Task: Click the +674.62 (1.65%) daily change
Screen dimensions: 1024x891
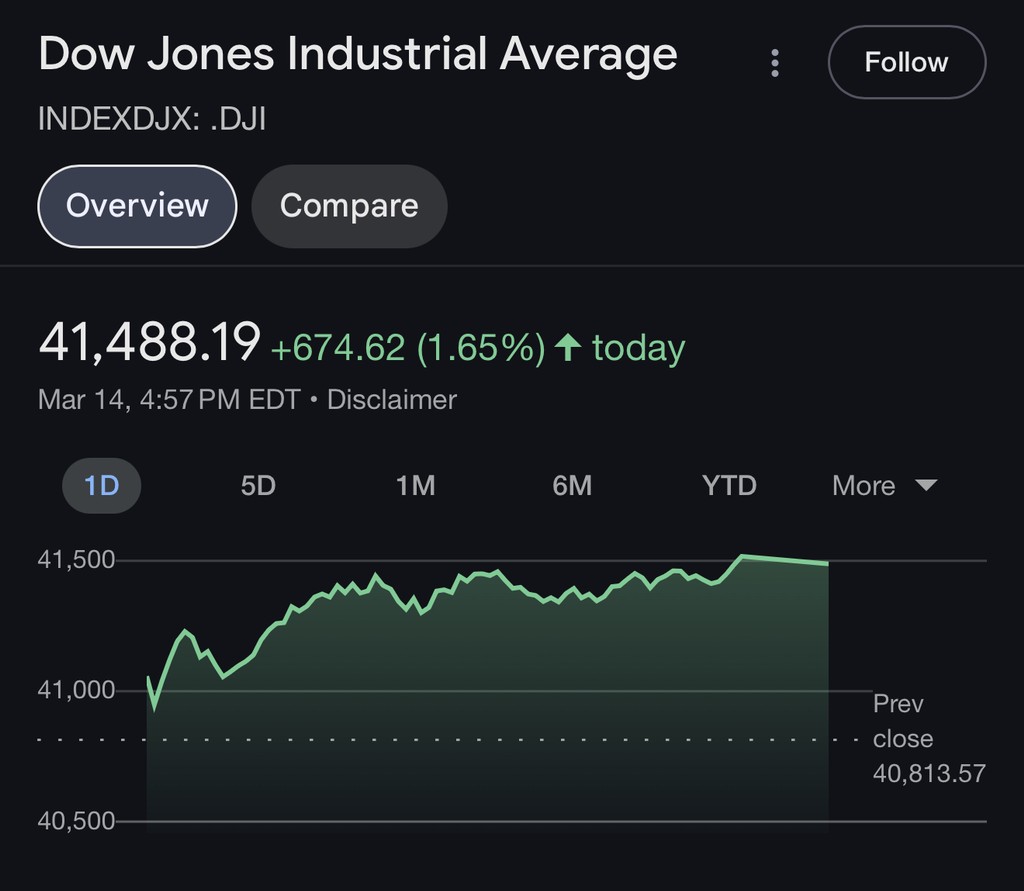Action: 408,348
